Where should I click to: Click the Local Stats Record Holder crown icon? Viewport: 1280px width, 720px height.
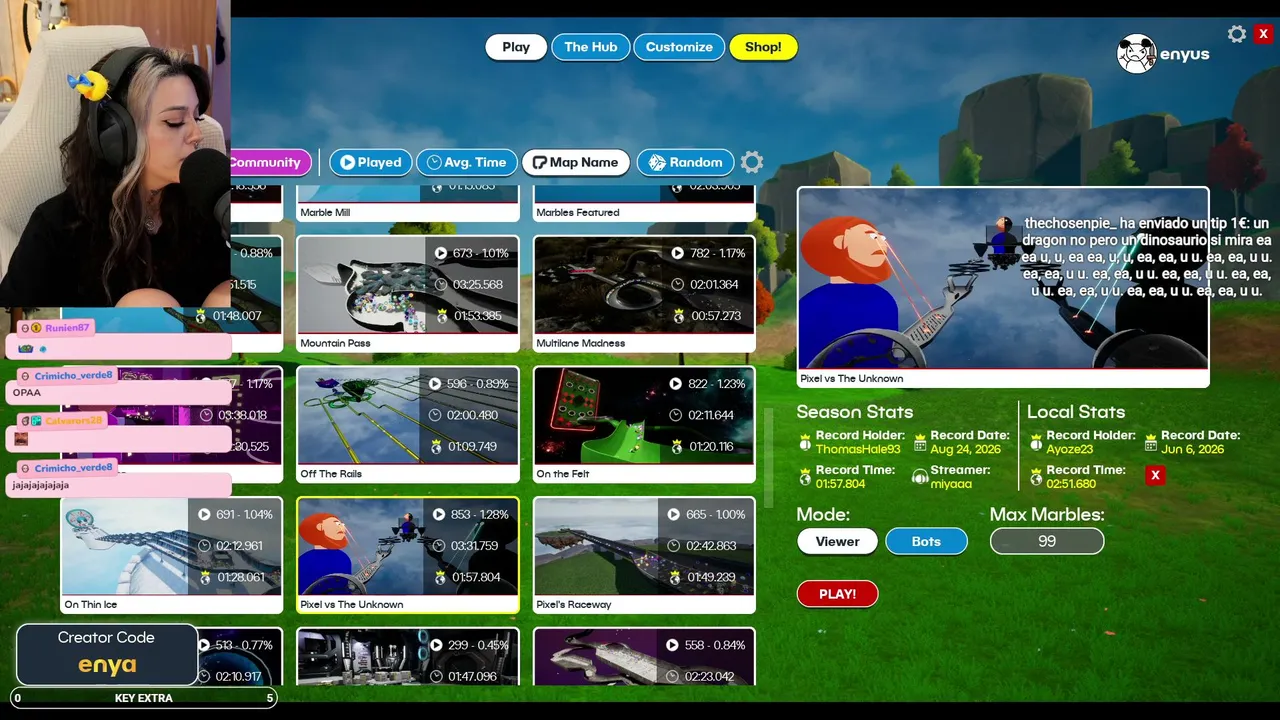click(x=1036, y=442)
